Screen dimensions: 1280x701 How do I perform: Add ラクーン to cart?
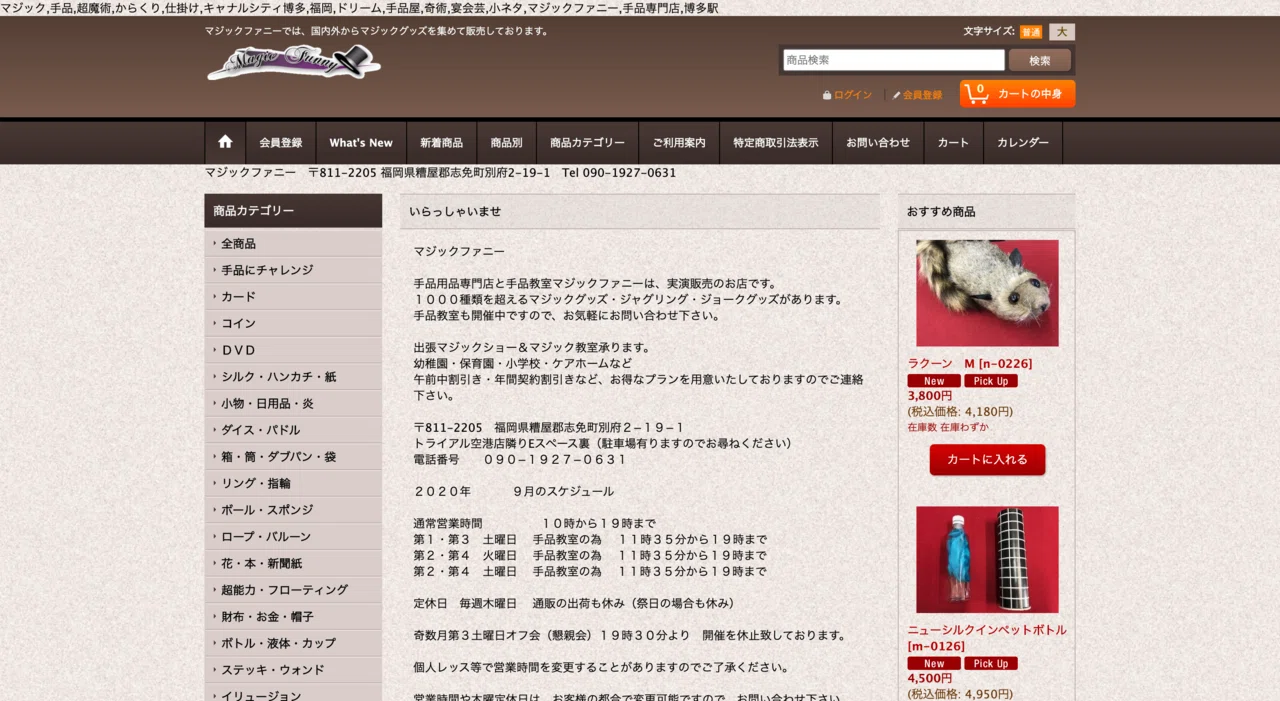click(x=987, y=459)
